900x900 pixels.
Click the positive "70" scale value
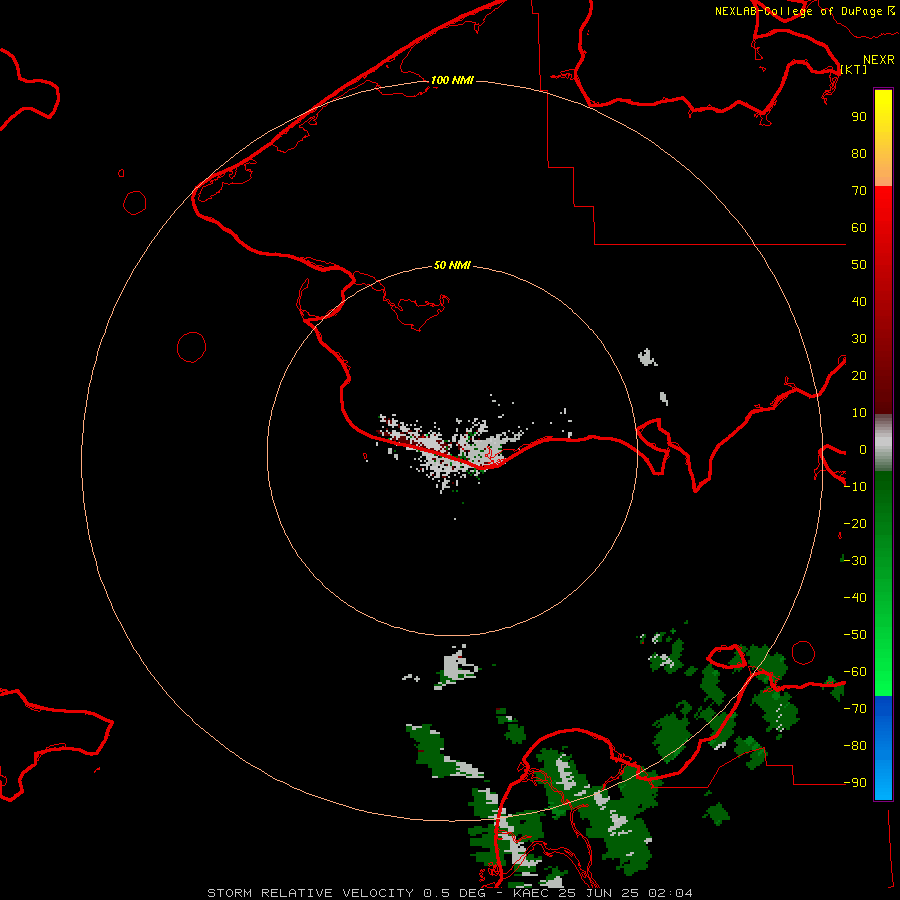click(x=859, y=191)
